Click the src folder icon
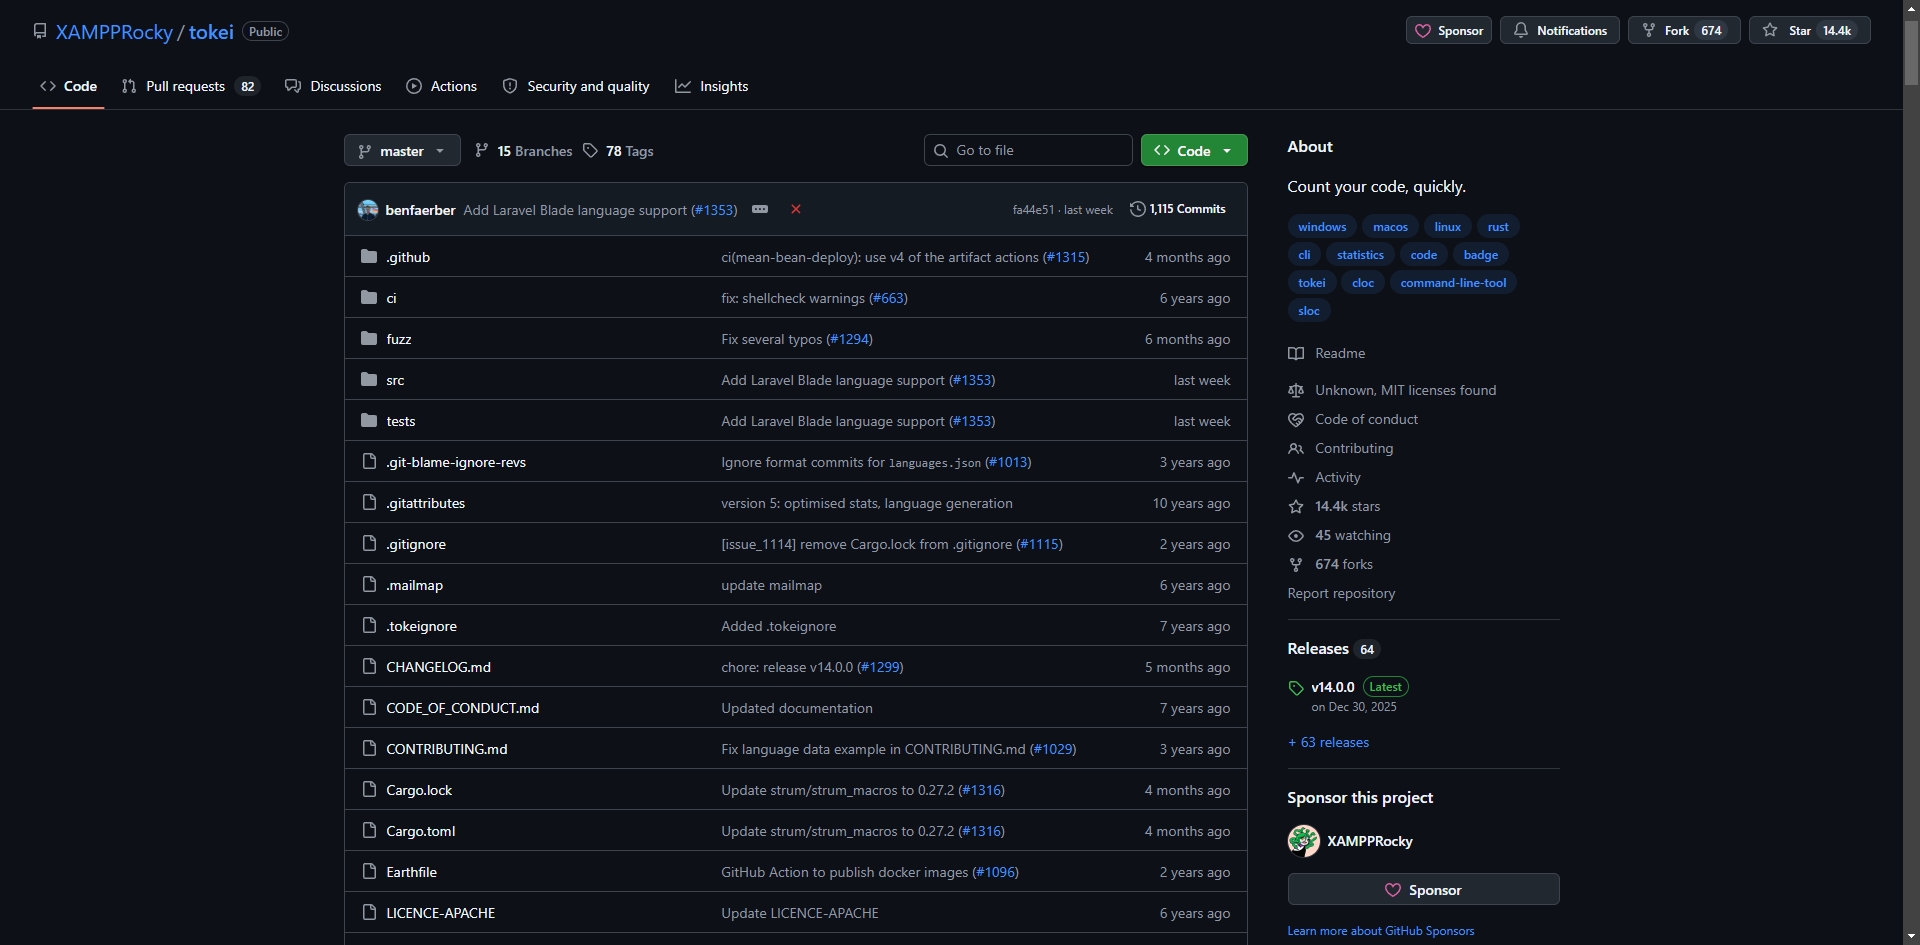Image resolution: width=1920 pixels, height=945 pixels. click(x=369, y=380)
